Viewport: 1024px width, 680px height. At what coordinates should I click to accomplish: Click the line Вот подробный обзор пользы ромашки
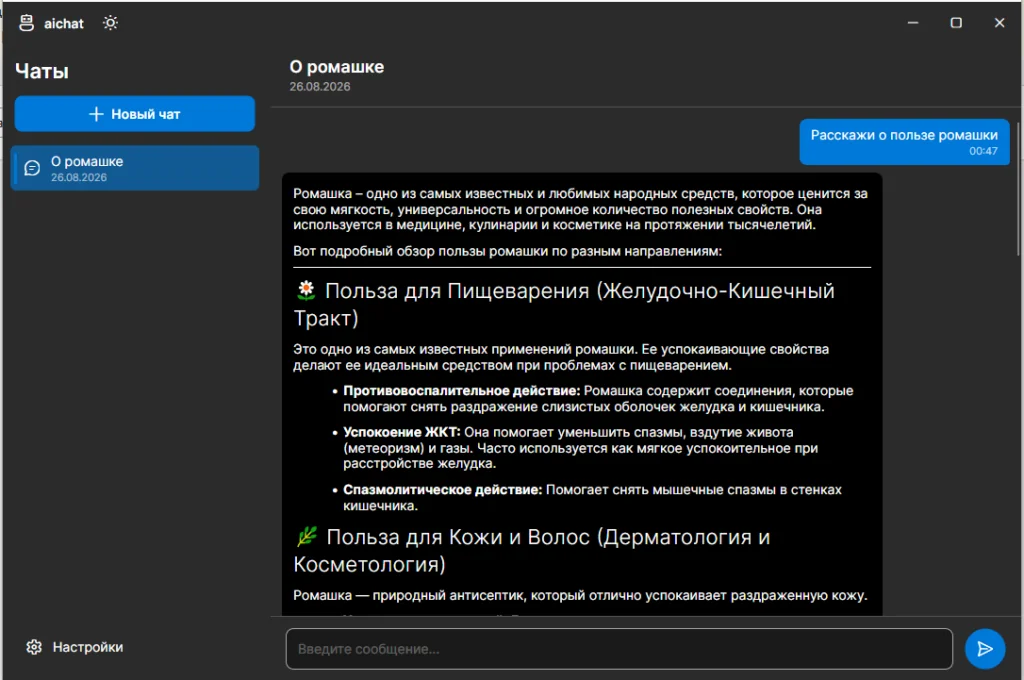point(507,251)
